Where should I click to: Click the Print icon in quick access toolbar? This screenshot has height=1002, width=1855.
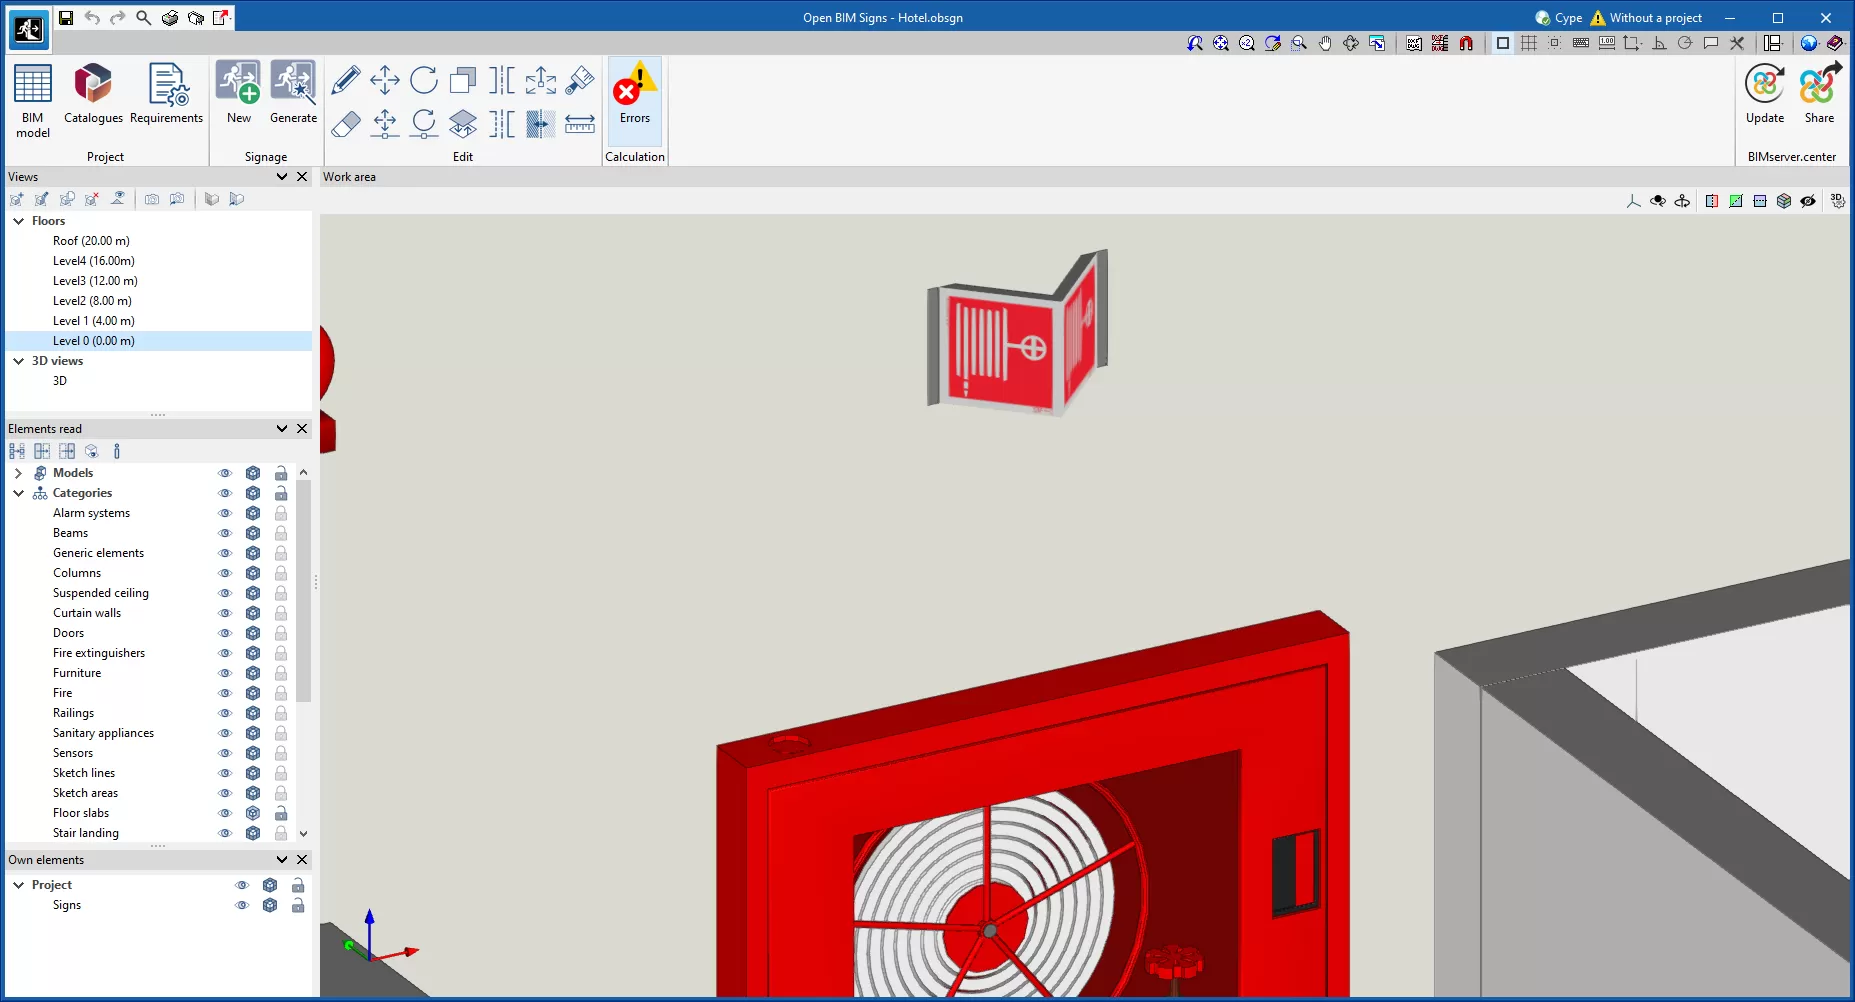click(170, 17)
